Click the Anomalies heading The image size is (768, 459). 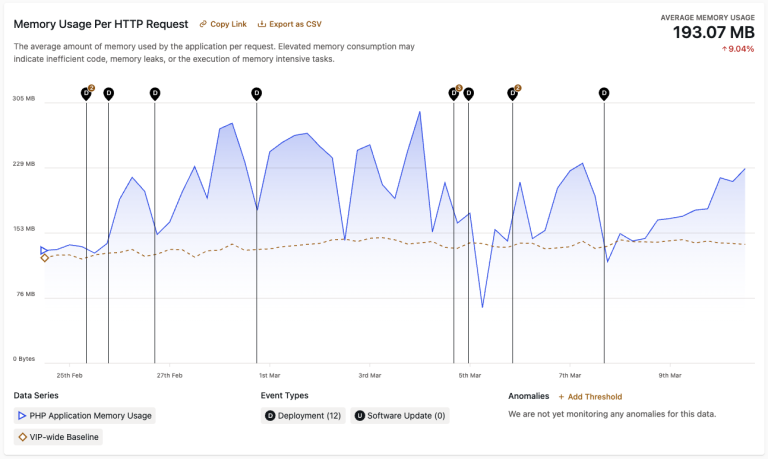528,396
